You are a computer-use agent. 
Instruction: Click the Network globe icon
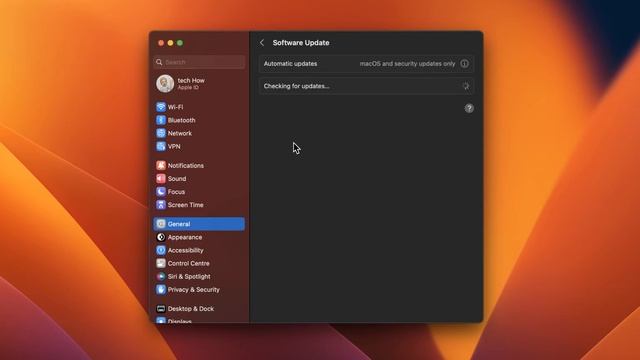click(x=161, y=133)
